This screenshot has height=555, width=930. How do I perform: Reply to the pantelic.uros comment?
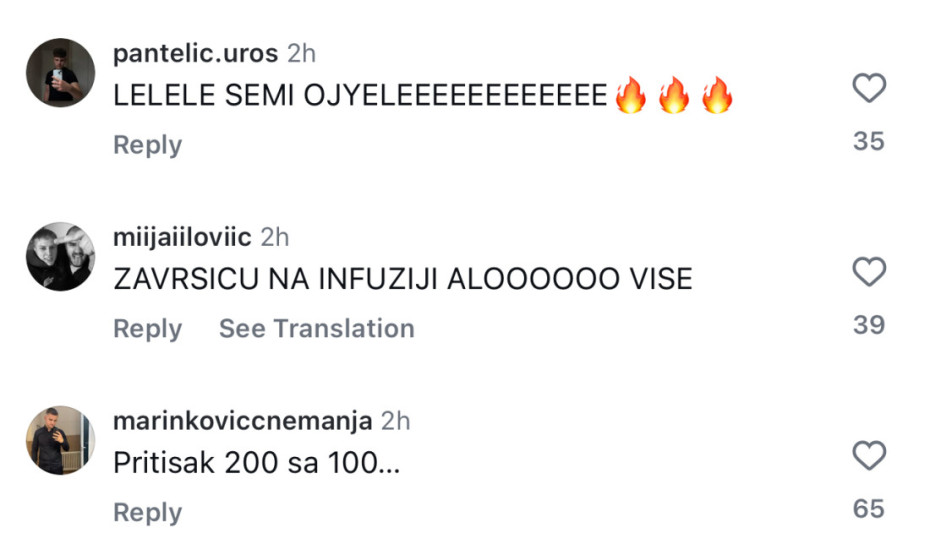click(147, 145)
